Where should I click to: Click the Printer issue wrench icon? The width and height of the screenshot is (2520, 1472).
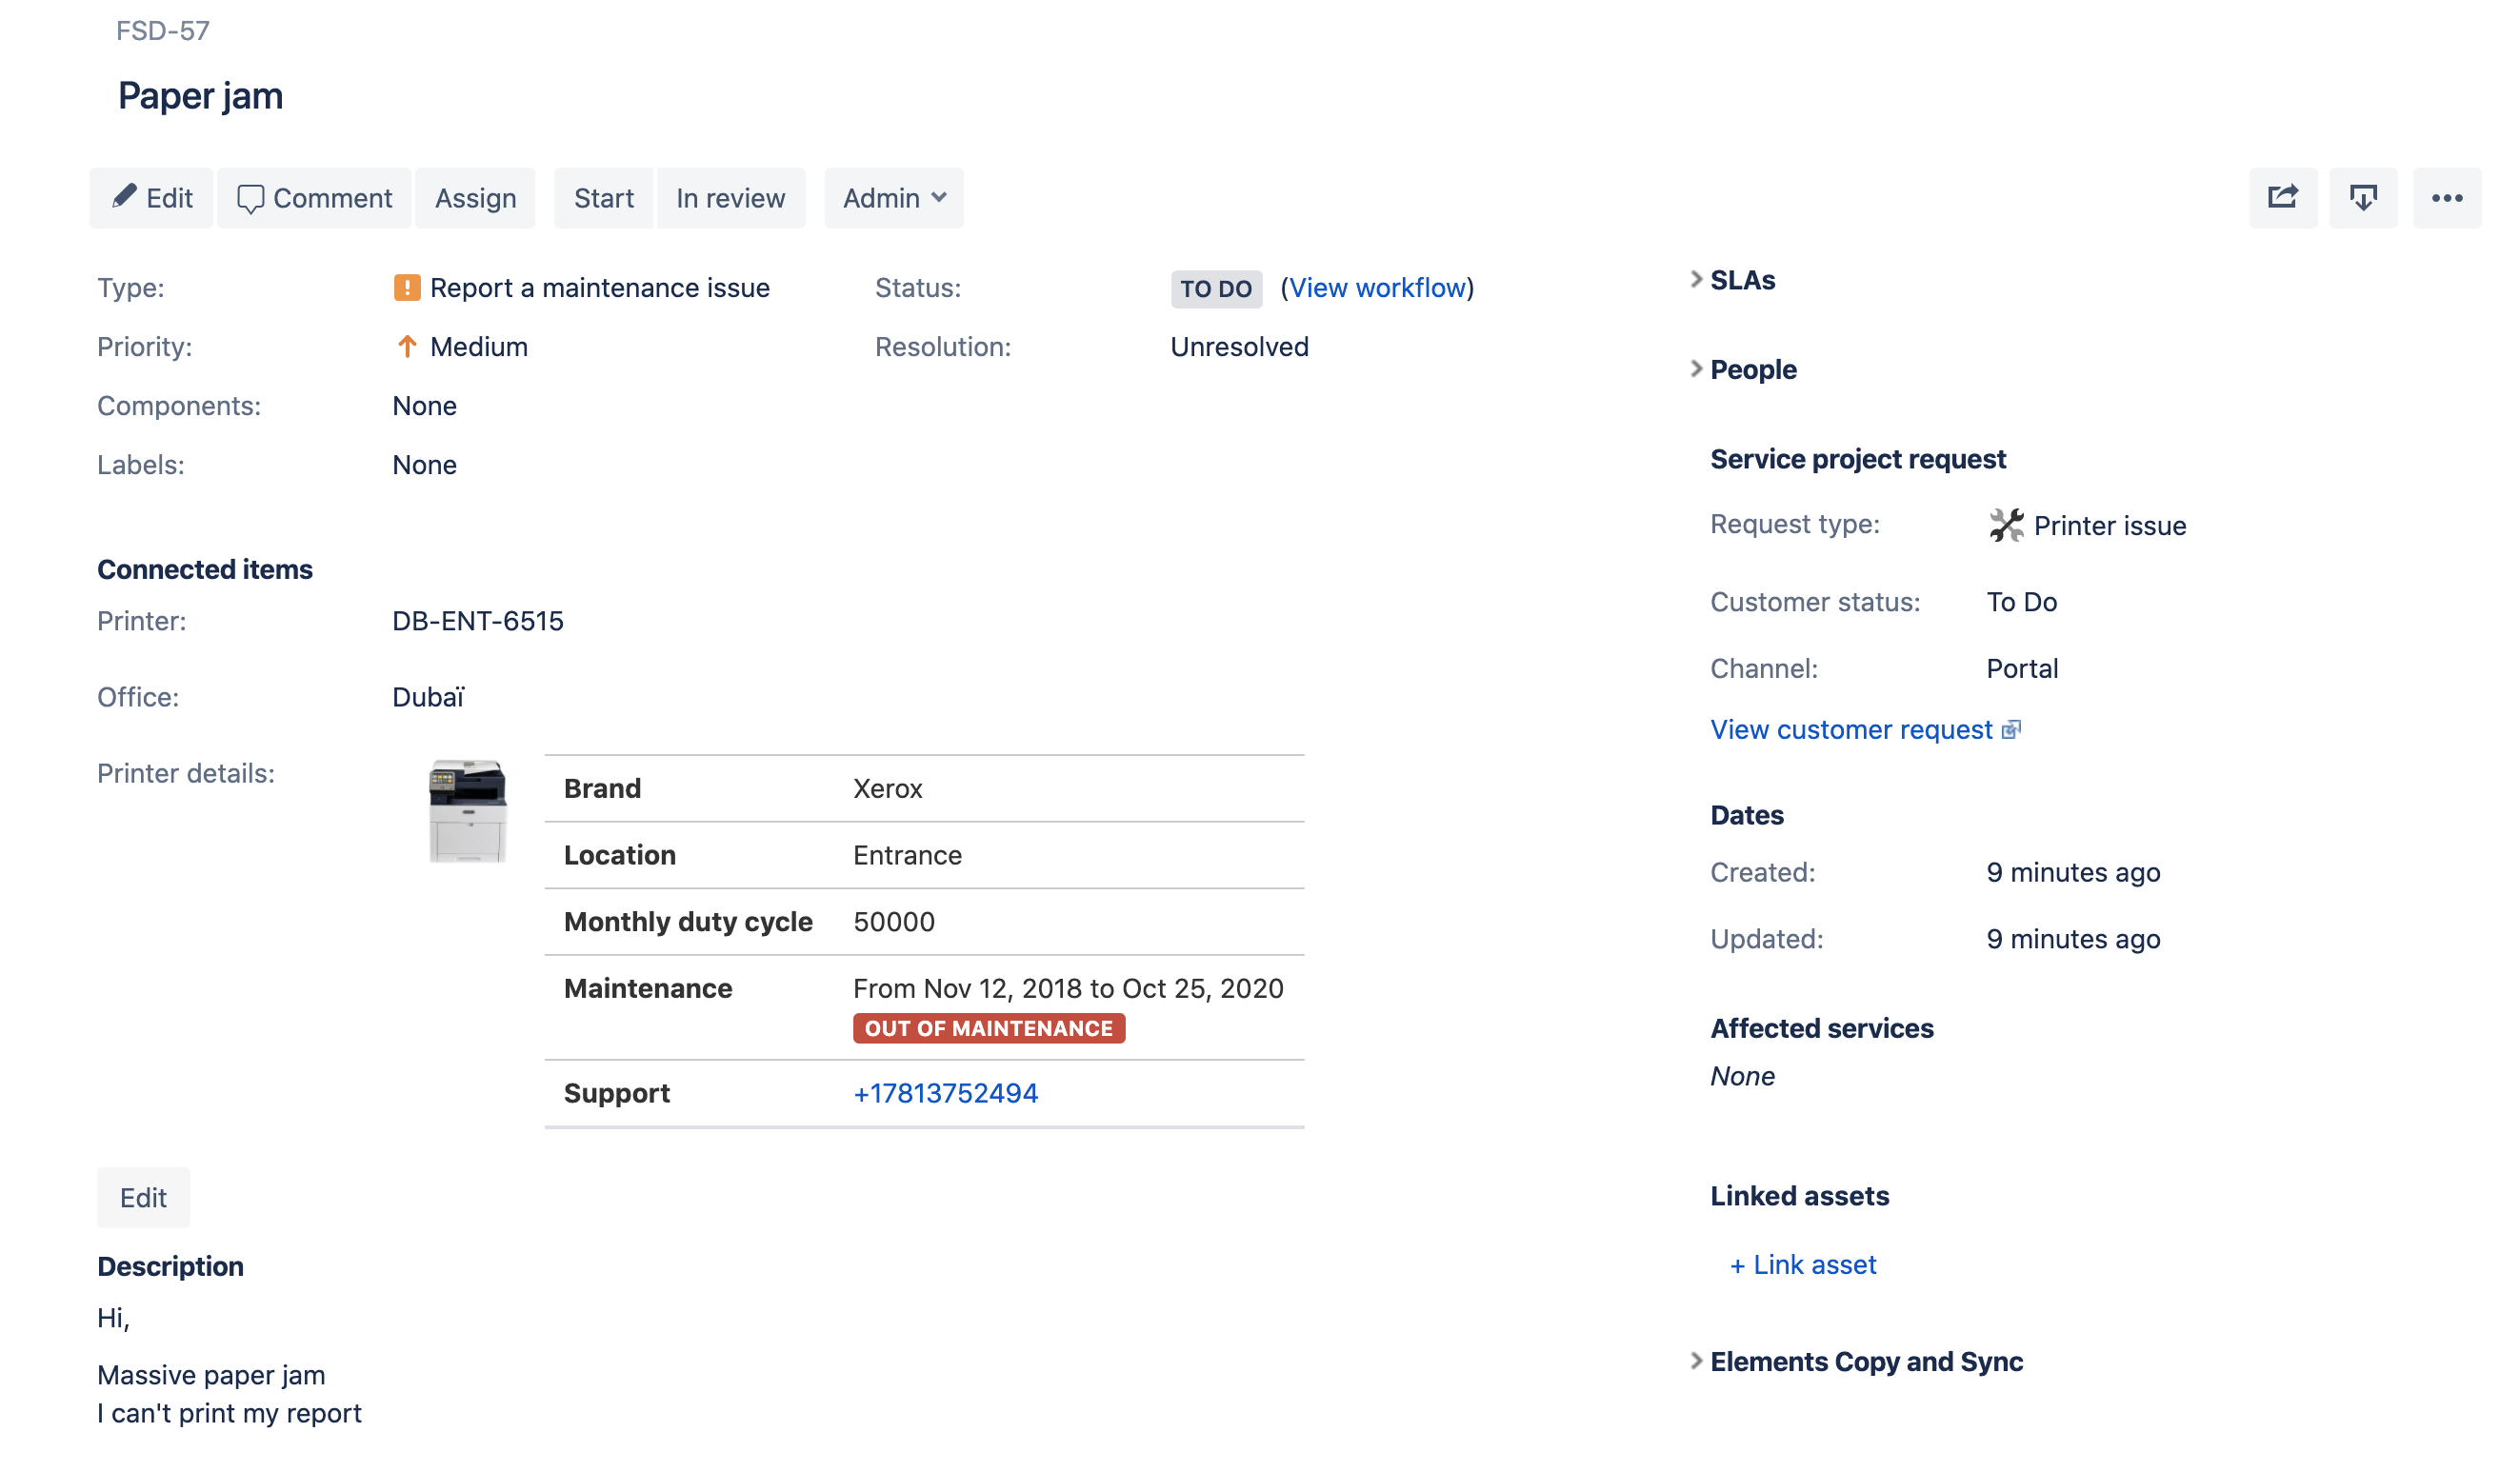(x=2005, y=526)
